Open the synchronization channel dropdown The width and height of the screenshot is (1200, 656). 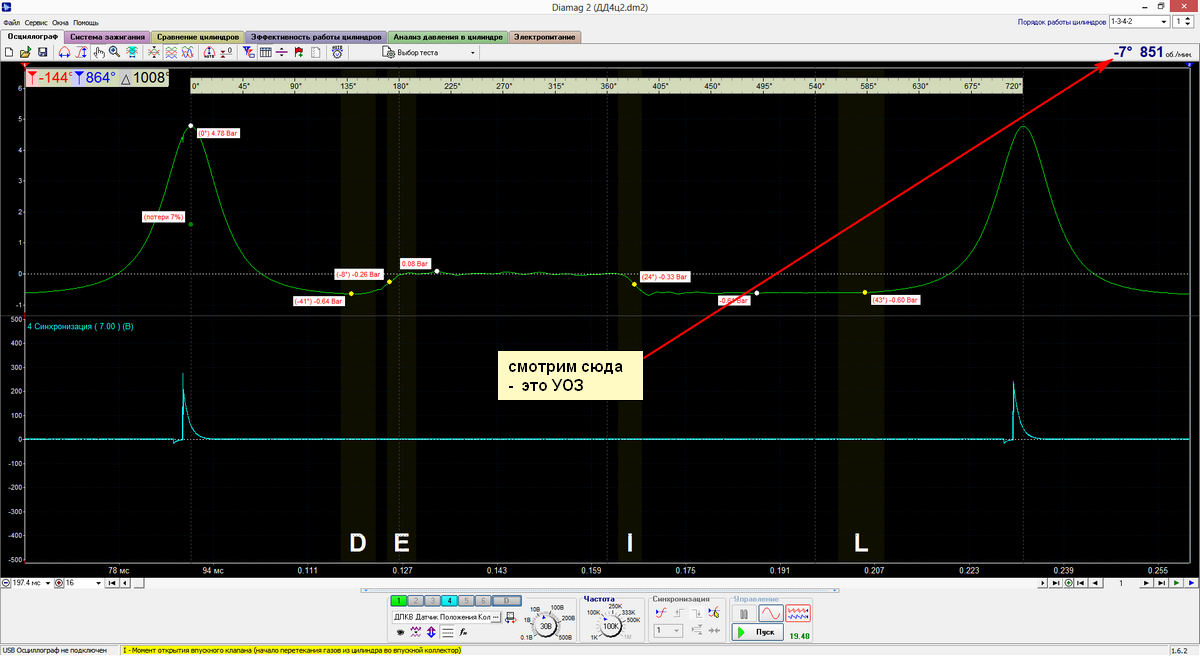click(670, 630)
